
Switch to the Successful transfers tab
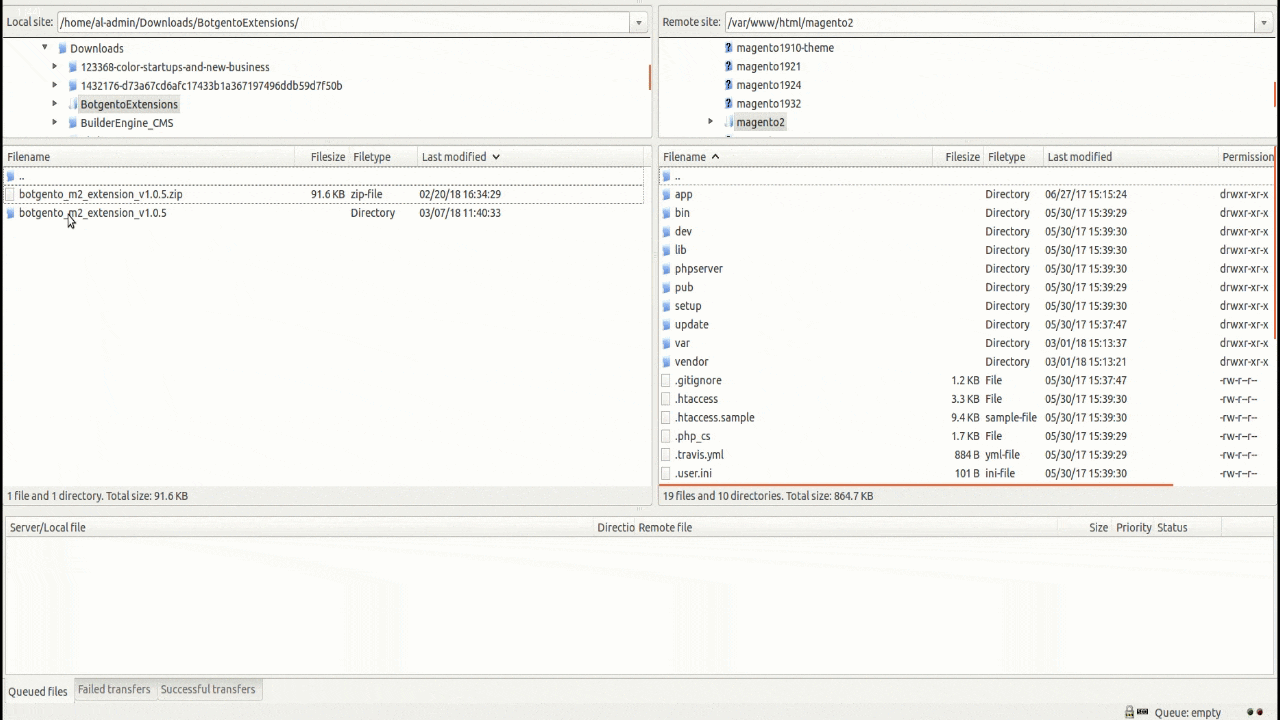208,690
